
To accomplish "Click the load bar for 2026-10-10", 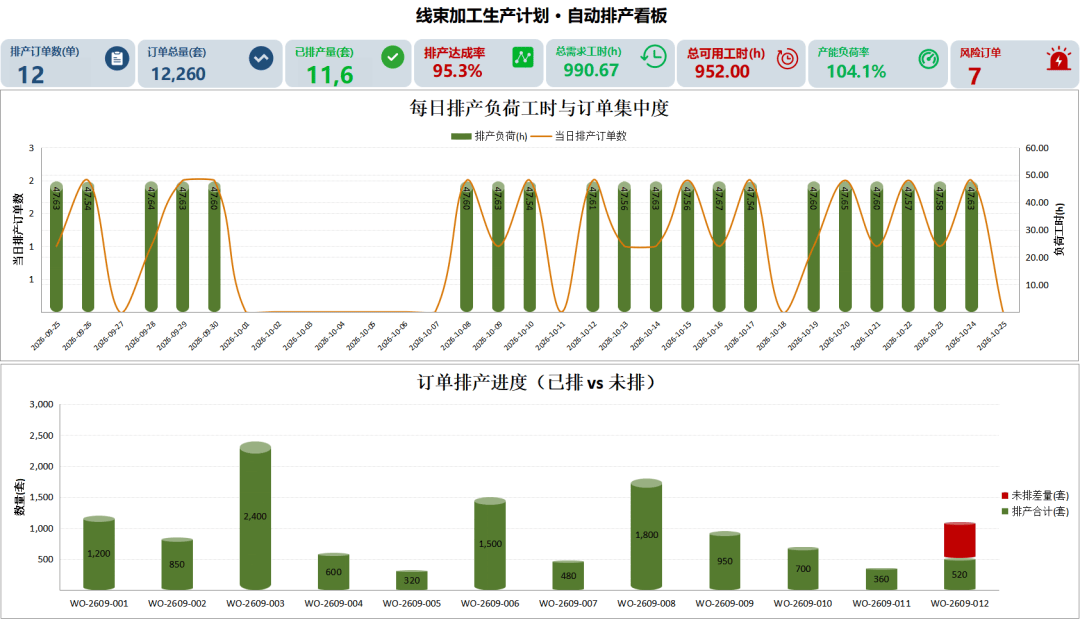I will pos(529,247).
